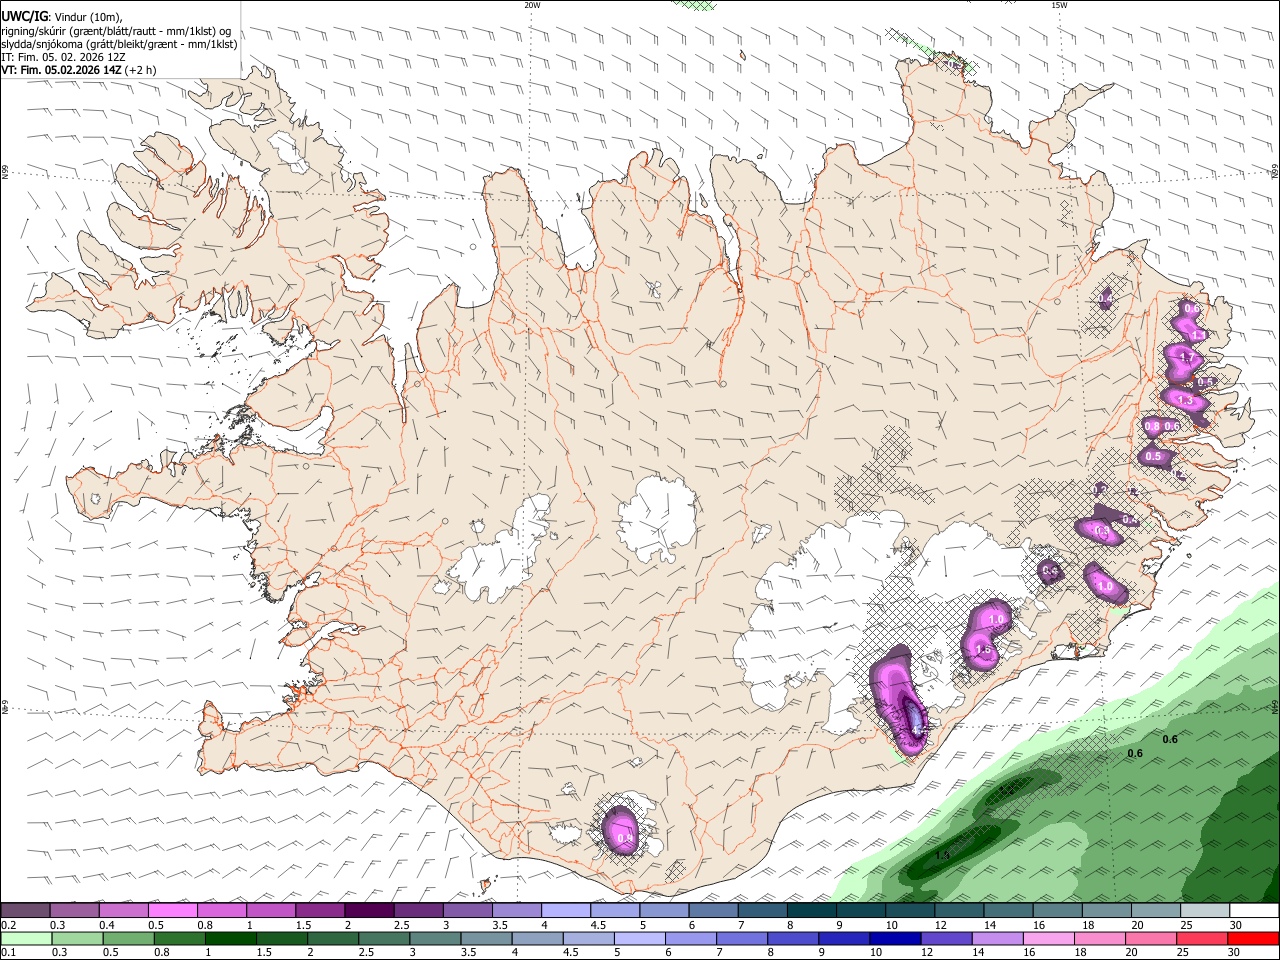Click the 0.9 value on the southern glacier
The height and width of the screenshot is (960, 1280).
pyautogui.click(x=625, y=838)
